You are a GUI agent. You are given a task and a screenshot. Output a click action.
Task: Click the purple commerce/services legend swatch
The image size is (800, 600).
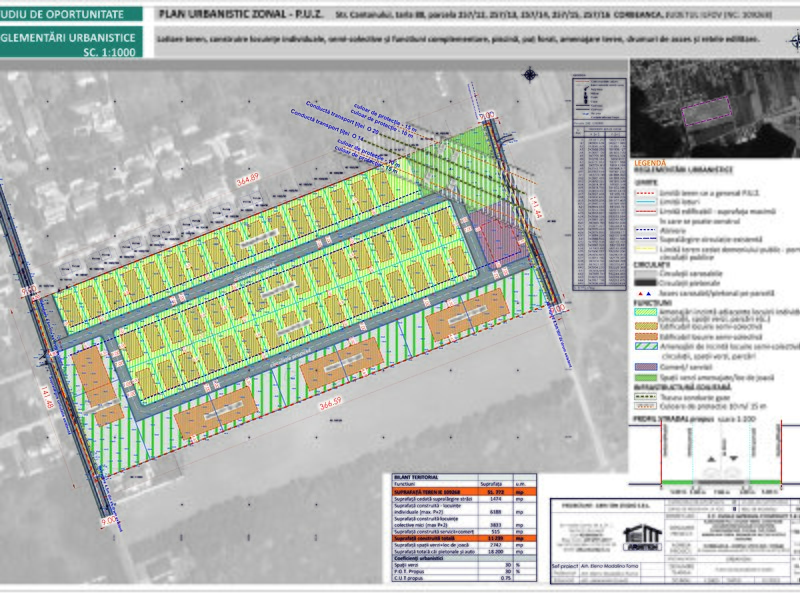click(x=646, y=365)
